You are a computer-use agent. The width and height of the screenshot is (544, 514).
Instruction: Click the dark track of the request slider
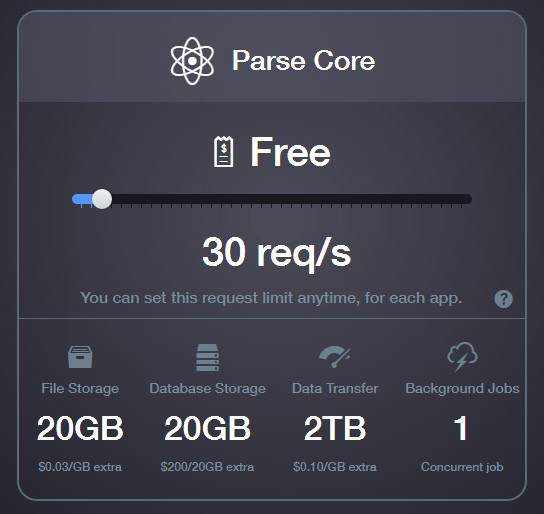coord(291,199)
